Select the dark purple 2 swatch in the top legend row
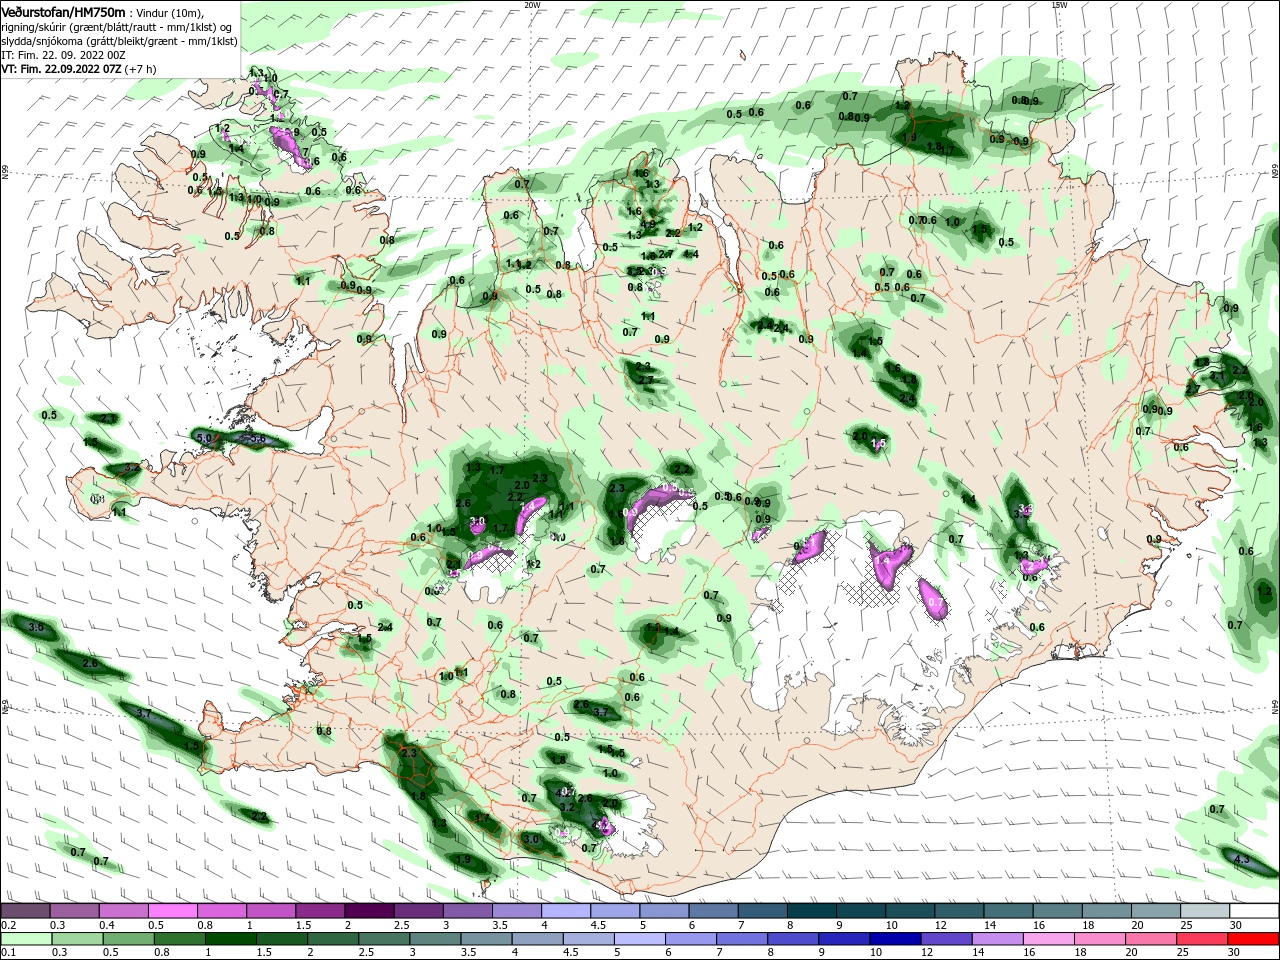 [369, 911]
